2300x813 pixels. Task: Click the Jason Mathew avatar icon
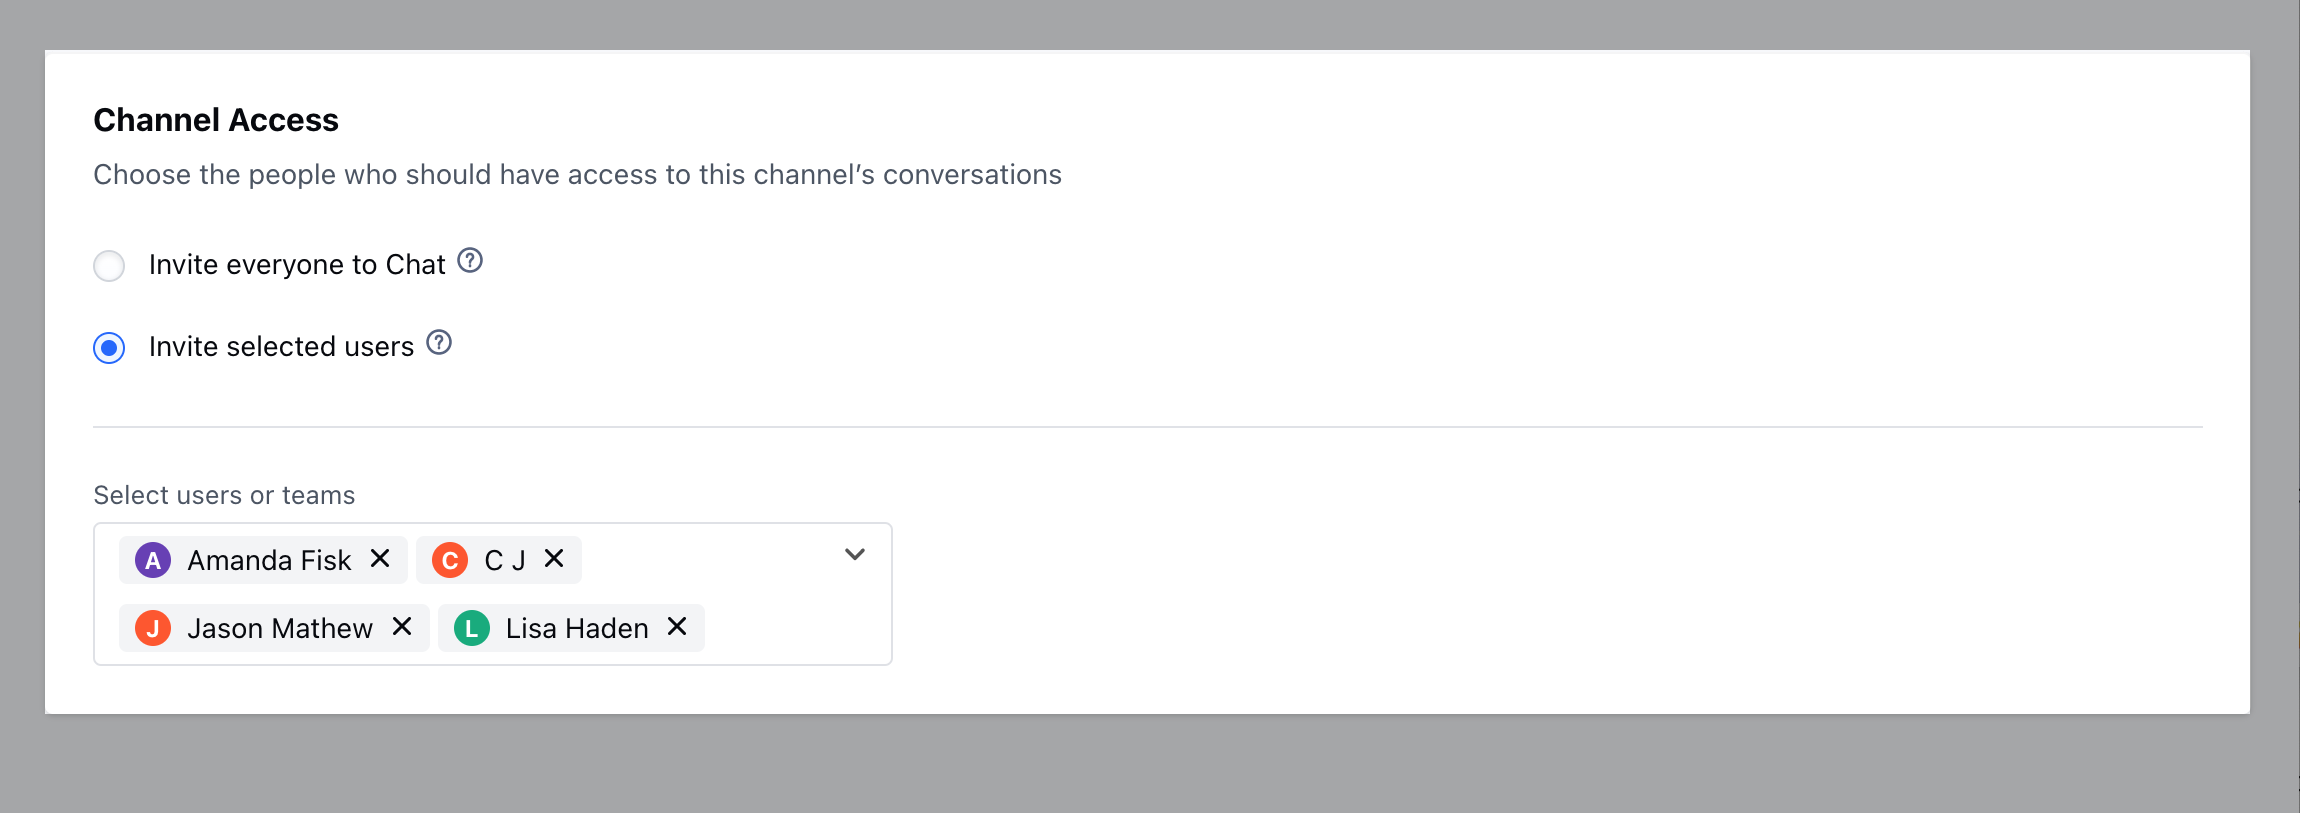pos(153,628)
